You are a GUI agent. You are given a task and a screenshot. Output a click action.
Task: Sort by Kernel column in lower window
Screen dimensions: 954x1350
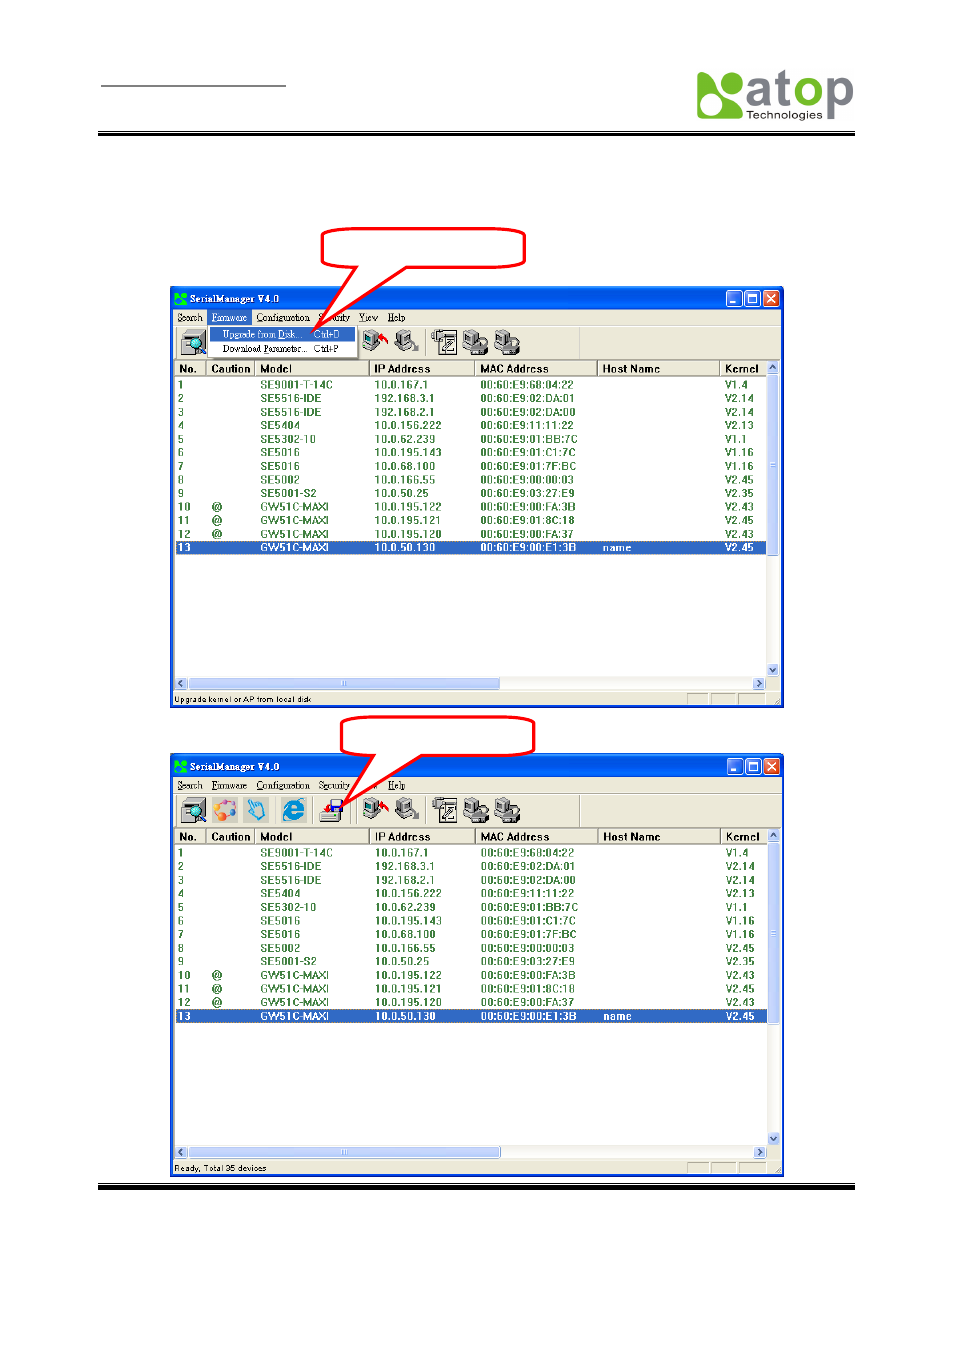point(743,837)
